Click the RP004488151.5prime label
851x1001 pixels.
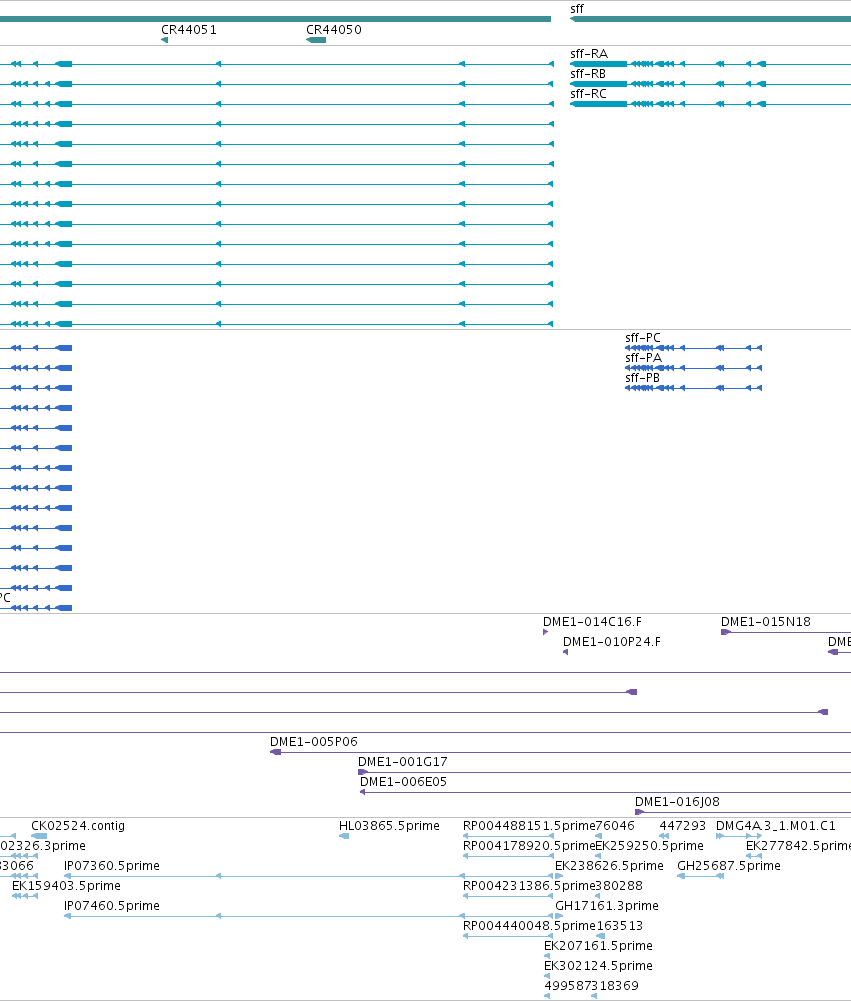tap(529, 826)
